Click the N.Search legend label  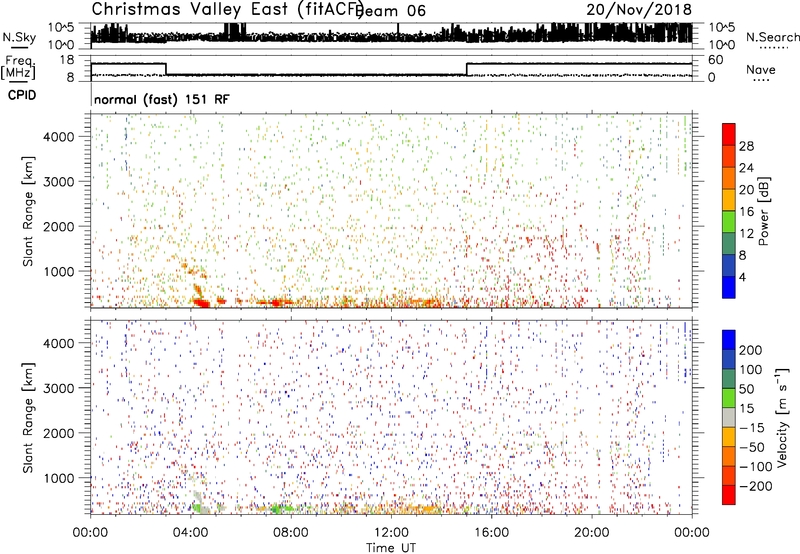click(772, 37)
